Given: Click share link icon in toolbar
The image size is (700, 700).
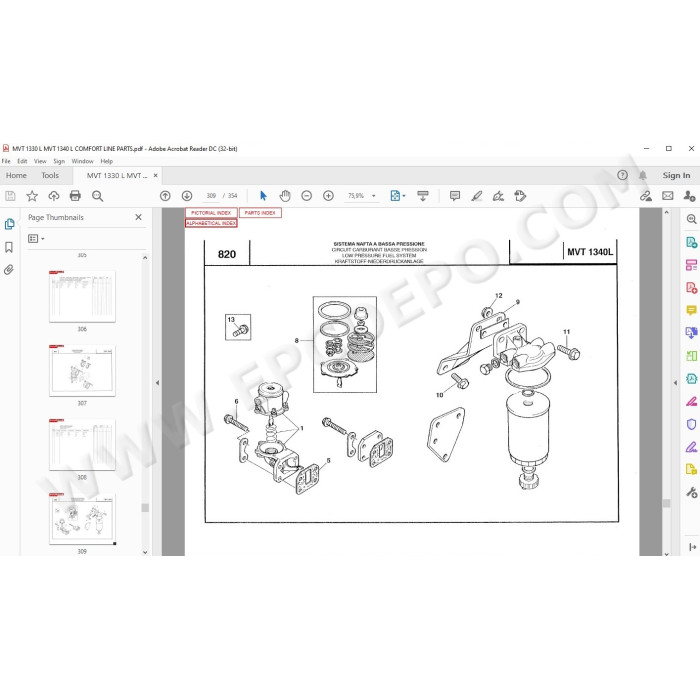Looking at the screenshot, I should click(x=646, y=196).
